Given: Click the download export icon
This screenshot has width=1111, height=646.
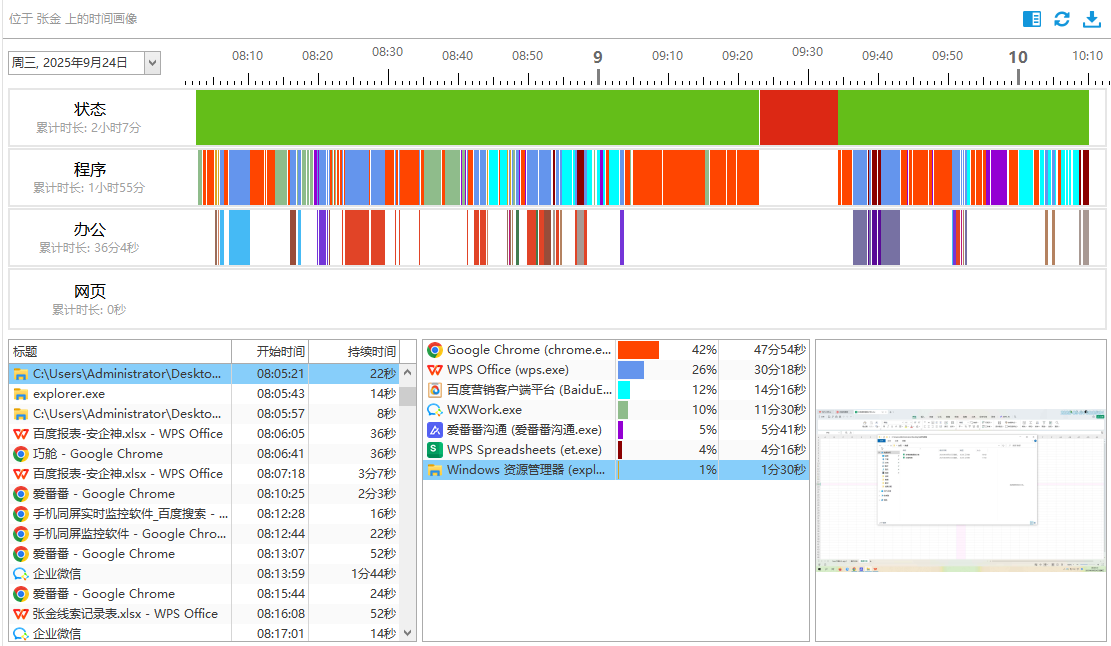Looking at the screenshot, I should pos(1092,19).
